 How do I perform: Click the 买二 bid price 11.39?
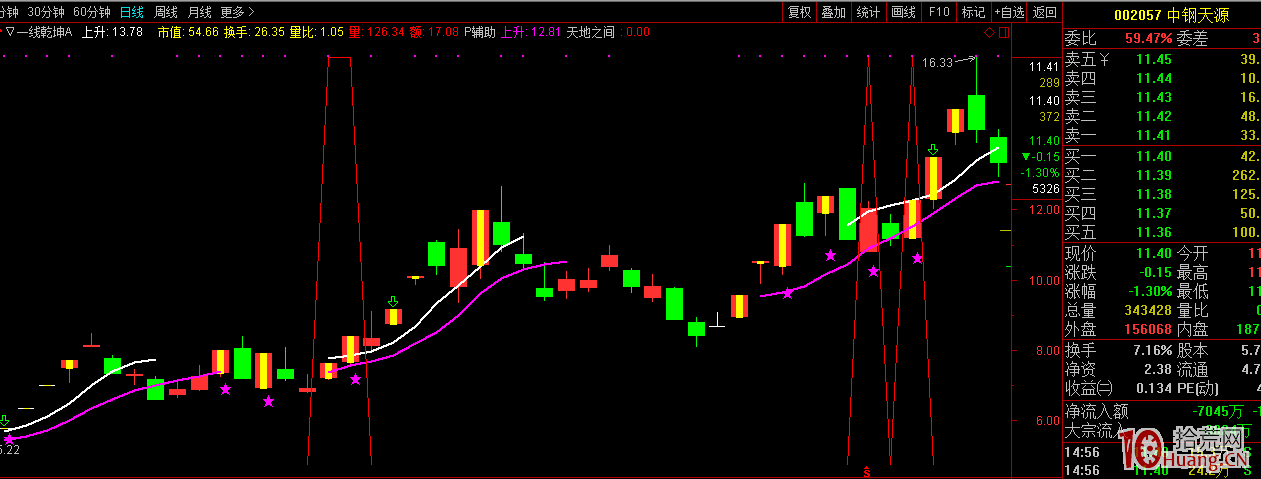[1153, 175]
